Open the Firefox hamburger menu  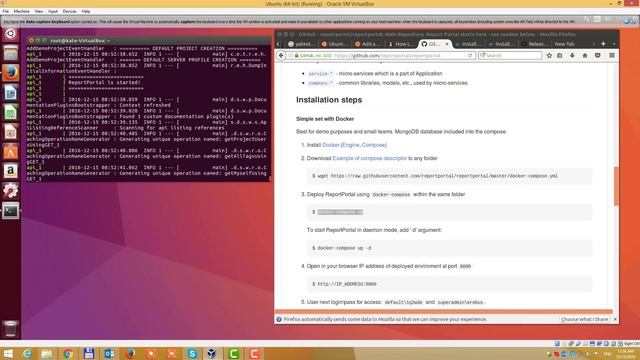coord(612,56)
